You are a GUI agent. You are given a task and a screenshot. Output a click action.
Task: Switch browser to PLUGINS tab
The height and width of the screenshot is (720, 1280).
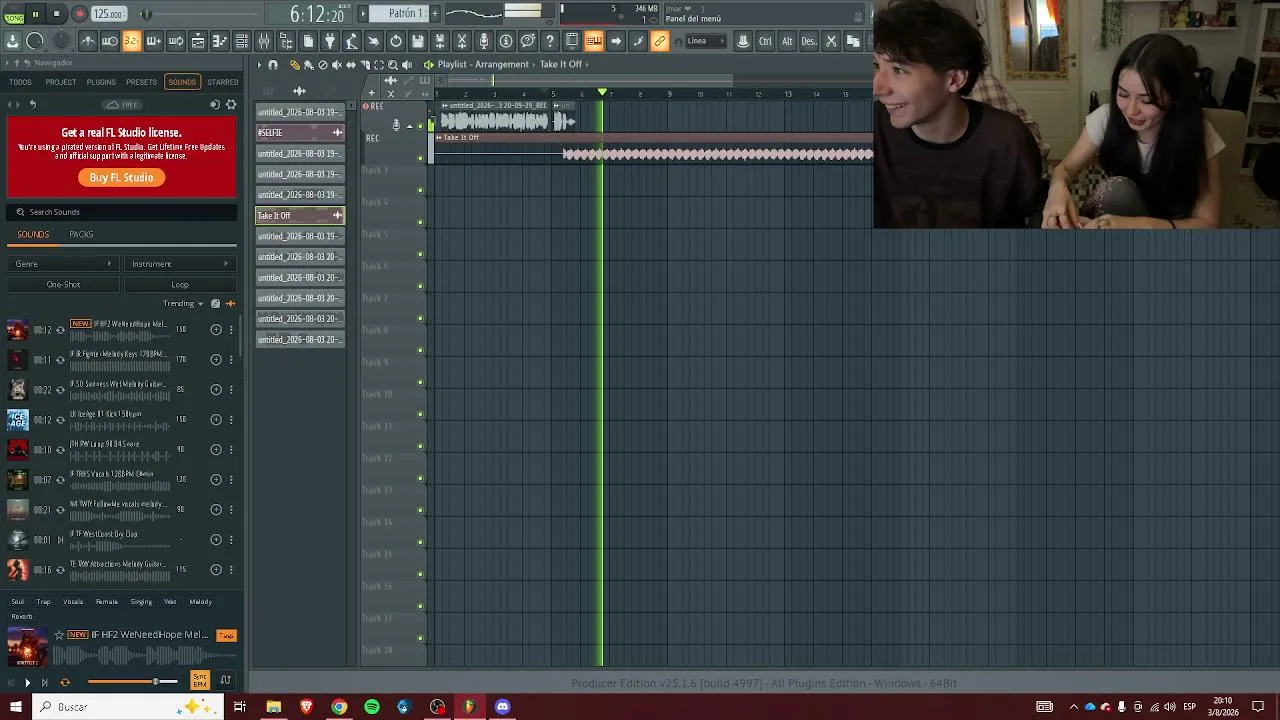(101, 82)
